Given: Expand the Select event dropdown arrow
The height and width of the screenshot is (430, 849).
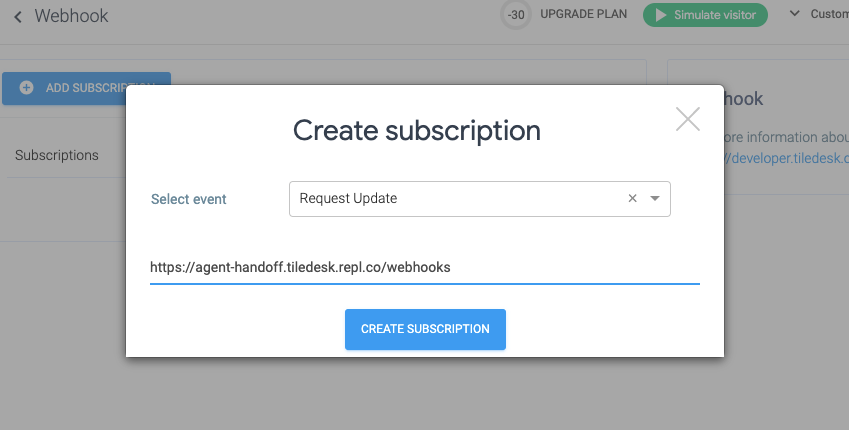Looking at the screenshot, I should point(655,199).
